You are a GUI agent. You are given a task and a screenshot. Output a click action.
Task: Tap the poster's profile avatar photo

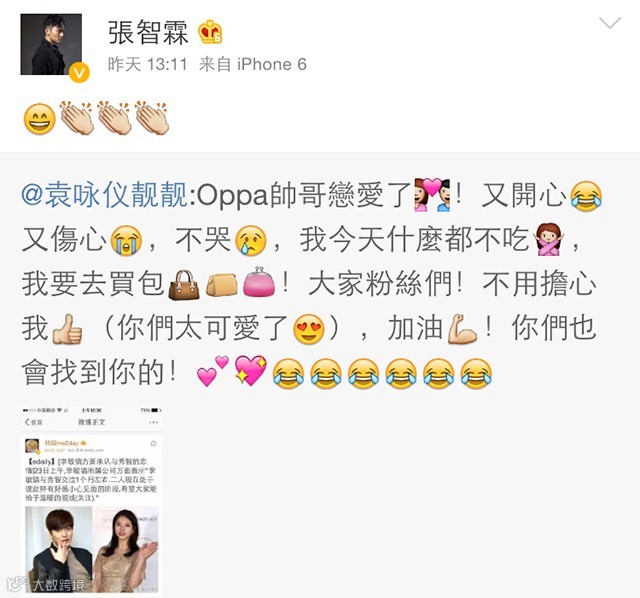click(51, 44)
